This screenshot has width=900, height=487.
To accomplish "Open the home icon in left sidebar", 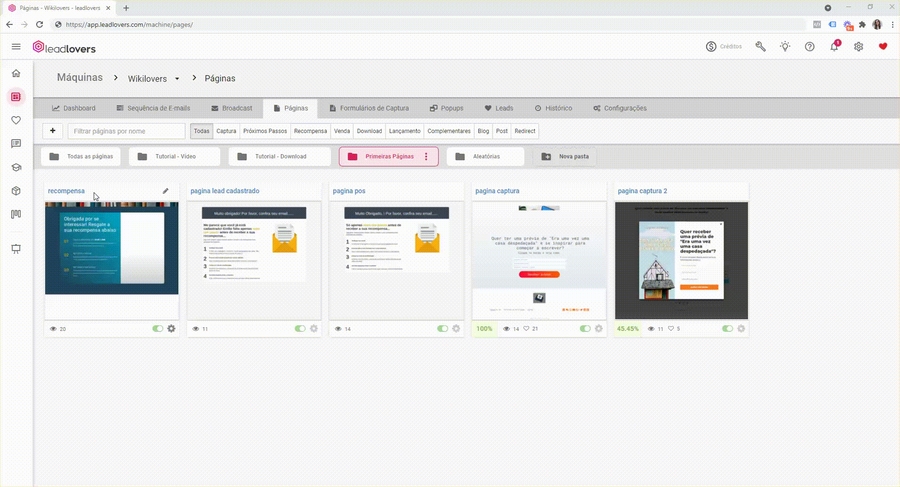I will click(15, 73).
